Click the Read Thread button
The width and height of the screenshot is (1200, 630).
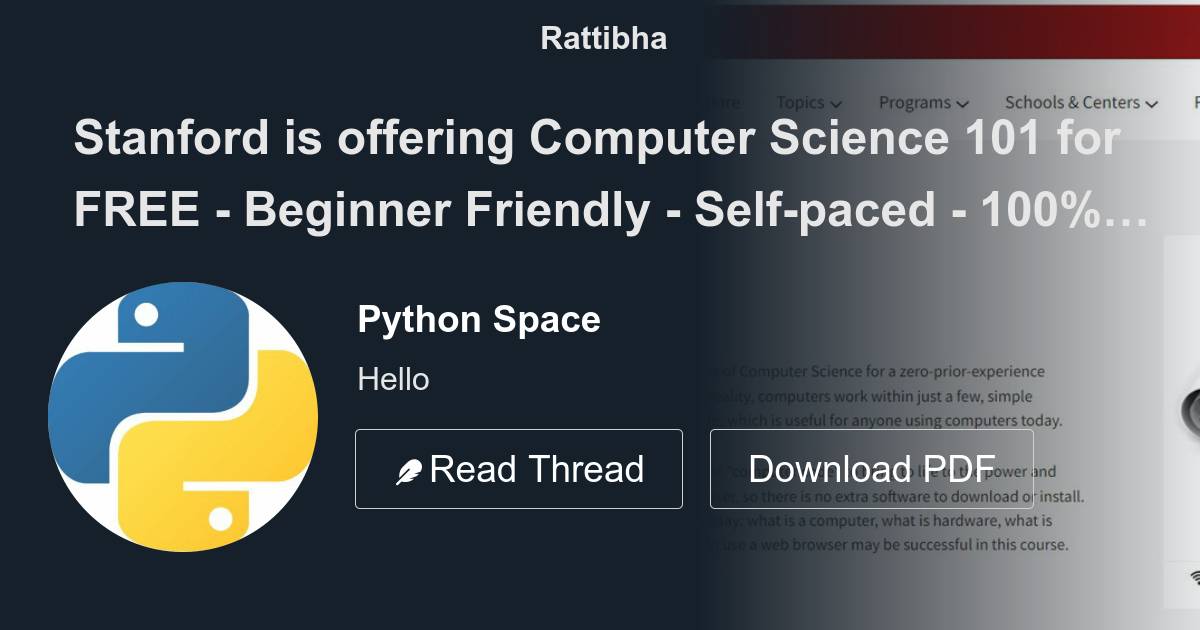pos(518,468)
